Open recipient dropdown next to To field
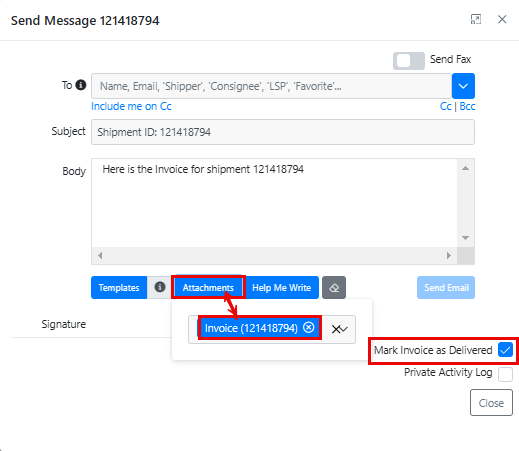The width and height of the screenshot is (519, 451). 463,86
